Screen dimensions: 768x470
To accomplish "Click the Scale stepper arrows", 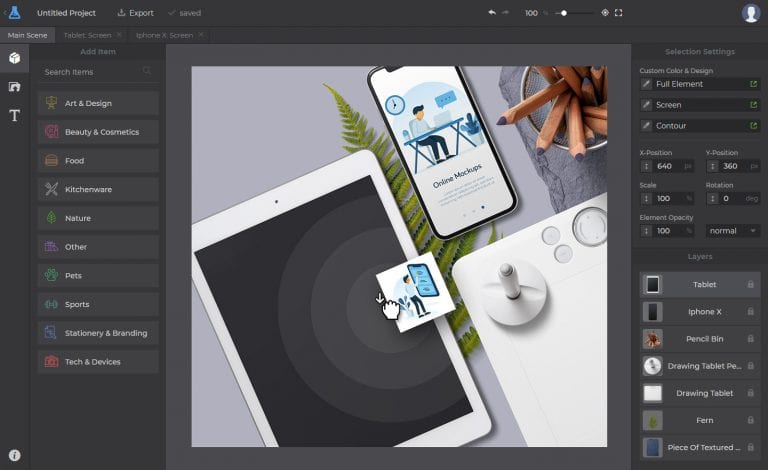I will click(646, 199).
